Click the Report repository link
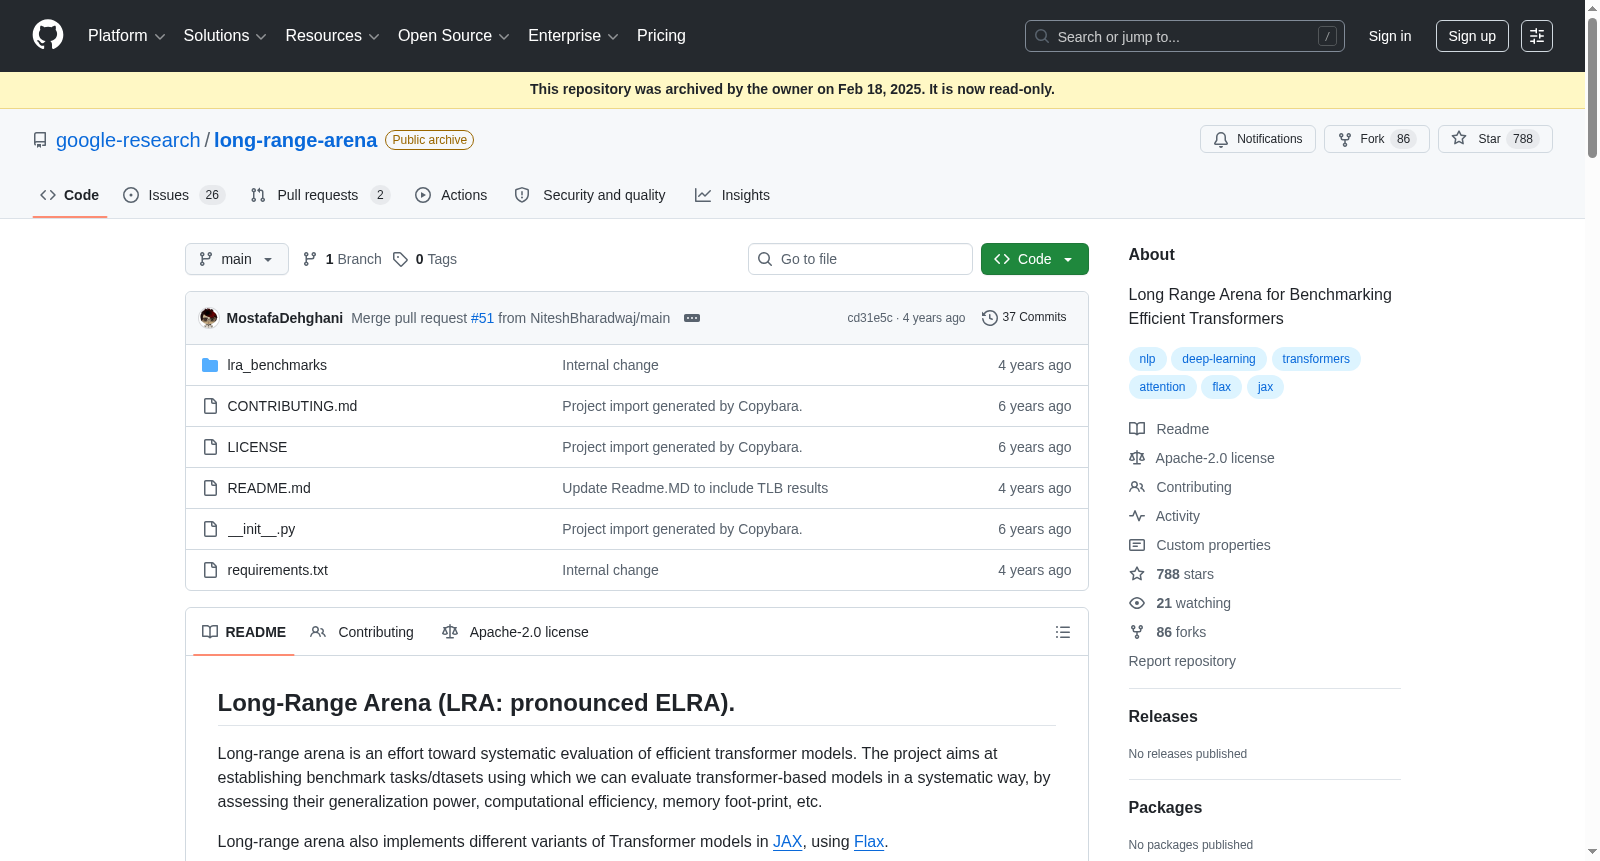The width and height of the screenshot is (1600, 861). click(1182, 661)
